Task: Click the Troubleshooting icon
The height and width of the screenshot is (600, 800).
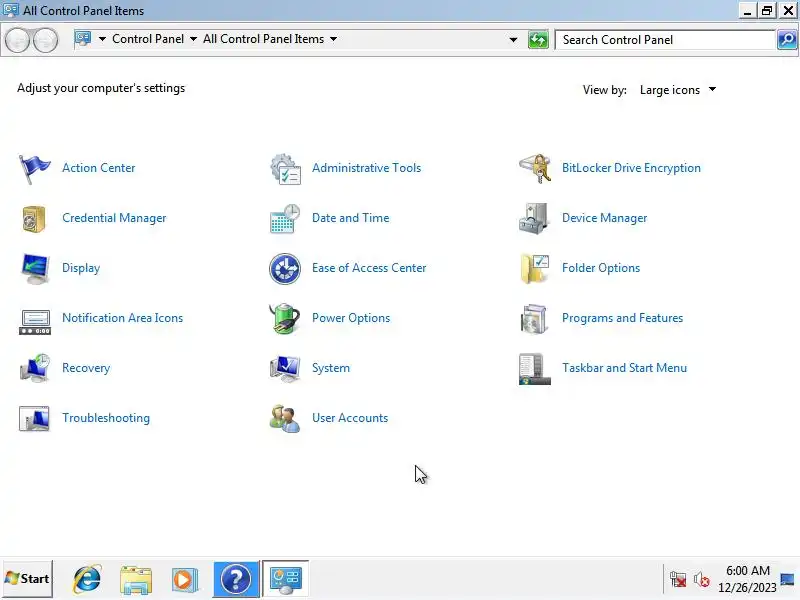Action: [x=34, y=418]
